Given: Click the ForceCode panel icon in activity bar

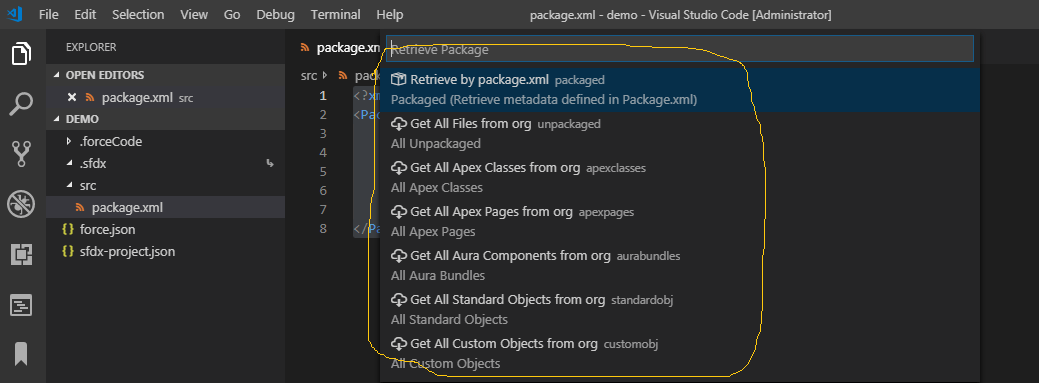Looking at the screenshot, I should pos(22,306).
